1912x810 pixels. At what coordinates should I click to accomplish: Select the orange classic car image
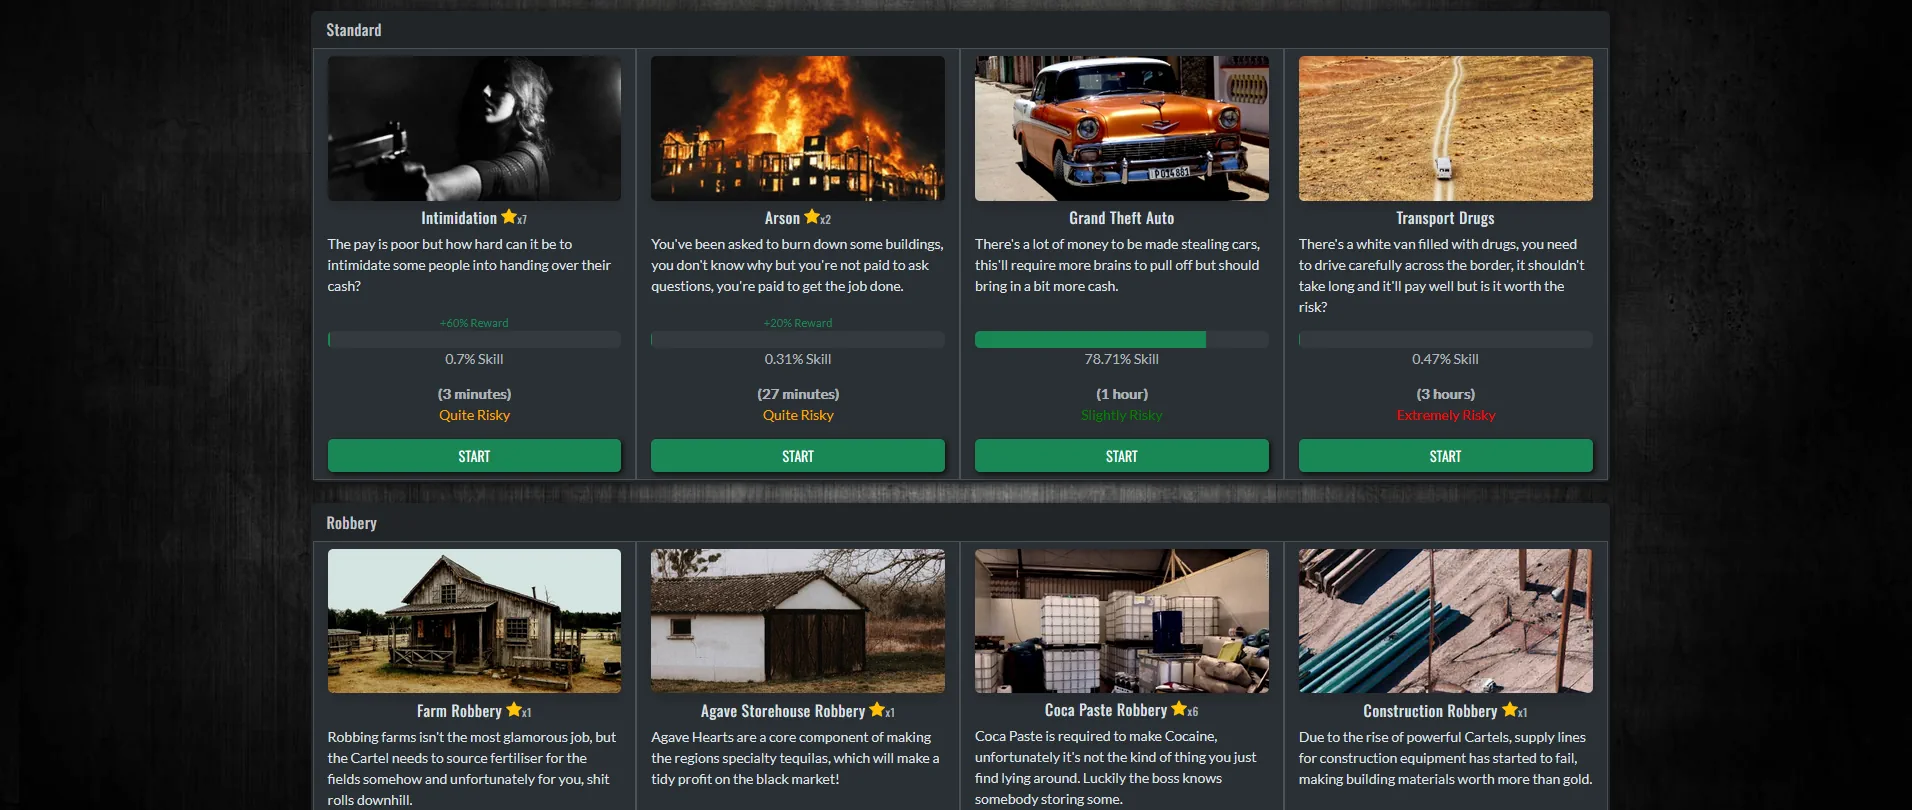1121,128
